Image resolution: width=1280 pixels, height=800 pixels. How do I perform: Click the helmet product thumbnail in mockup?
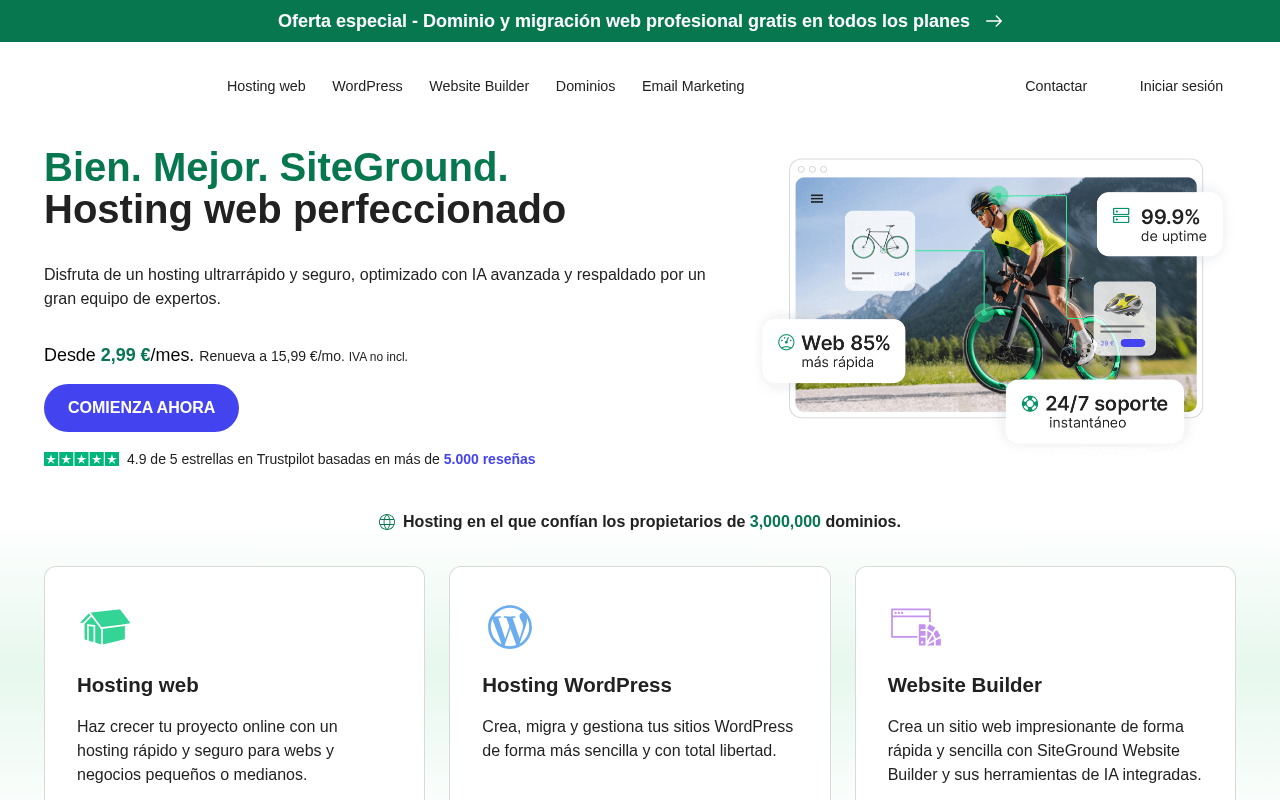[x=1124, y=318]
